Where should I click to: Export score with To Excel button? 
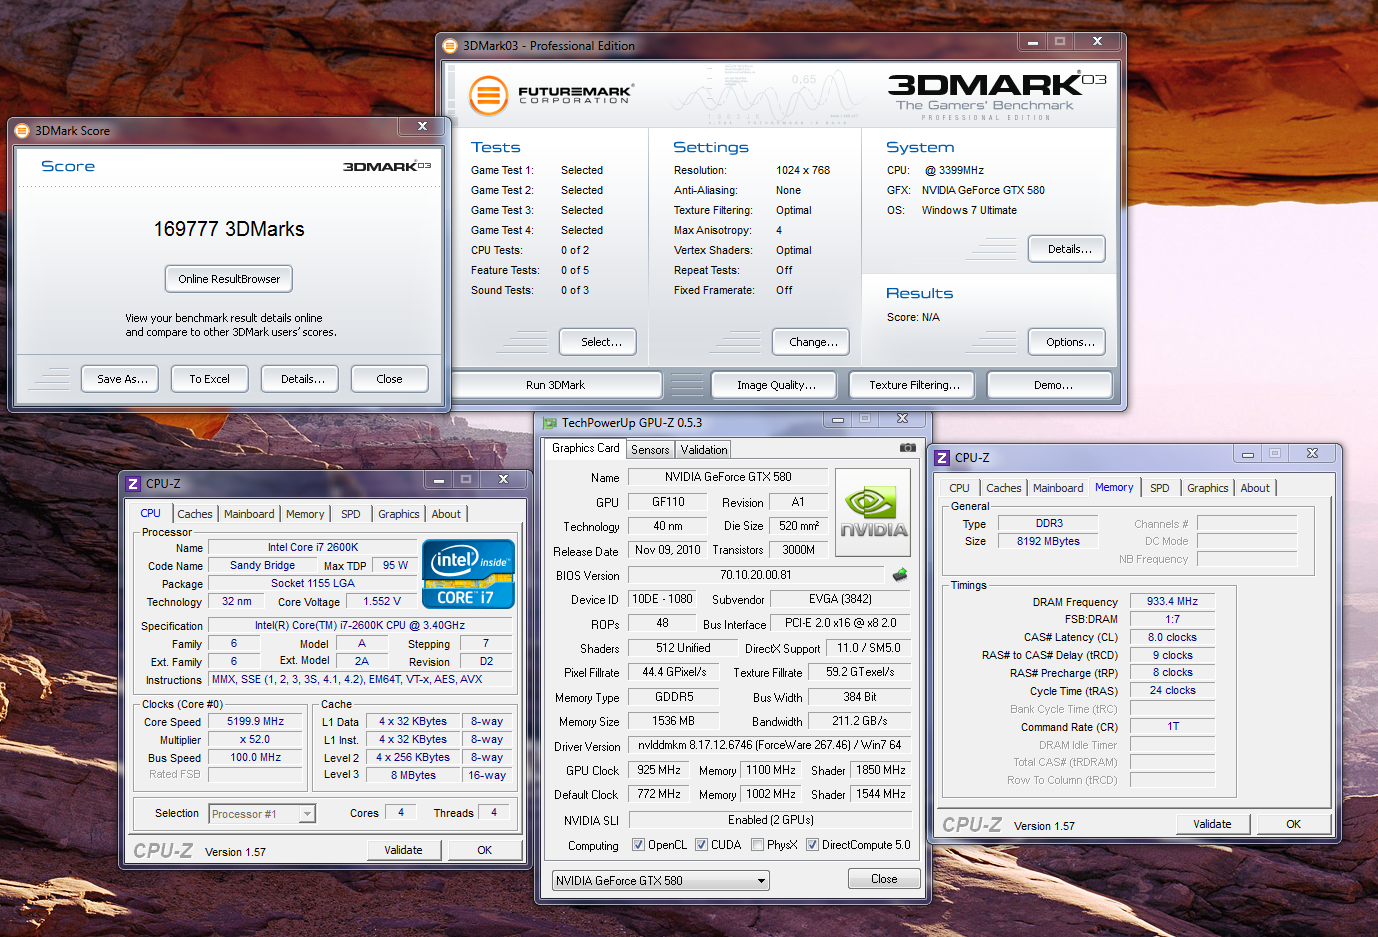[209, 379]
